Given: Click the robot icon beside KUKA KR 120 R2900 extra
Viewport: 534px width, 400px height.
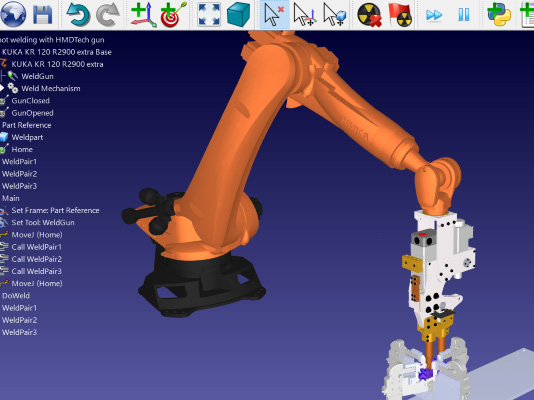Looking at the screenshot, I should pos(3,63).
